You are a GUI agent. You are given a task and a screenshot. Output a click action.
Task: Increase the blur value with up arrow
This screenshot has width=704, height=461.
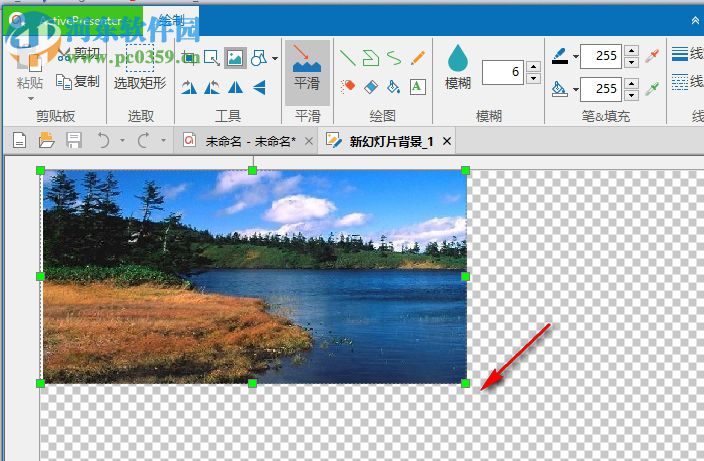[x=533, y=66]
